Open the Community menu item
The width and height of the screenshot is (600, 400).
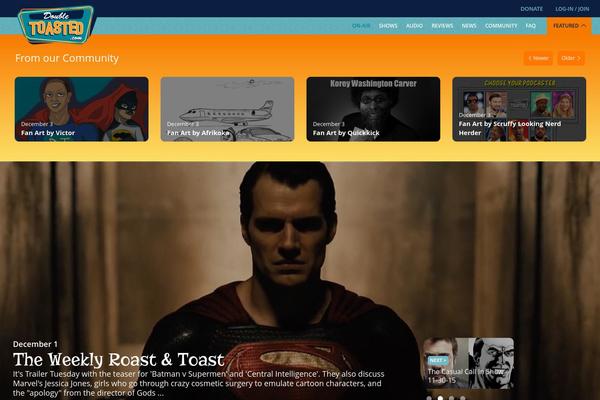point(501,26)
